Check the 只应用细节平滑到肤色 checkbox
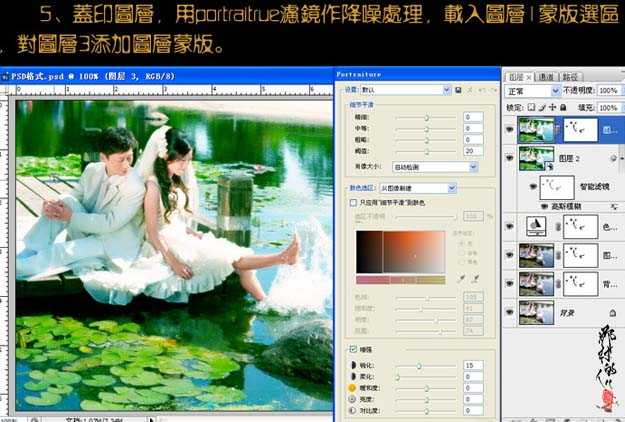Screen dimensions: 625x422 pyautogui.click(x=353, y=203)
